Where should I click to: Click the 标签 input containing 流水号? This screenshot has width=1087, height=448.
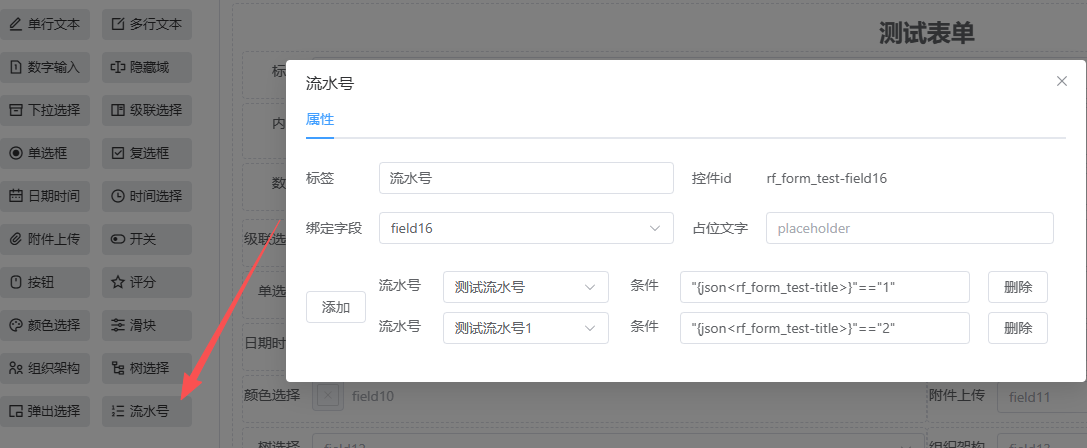[x=526, y=178]
